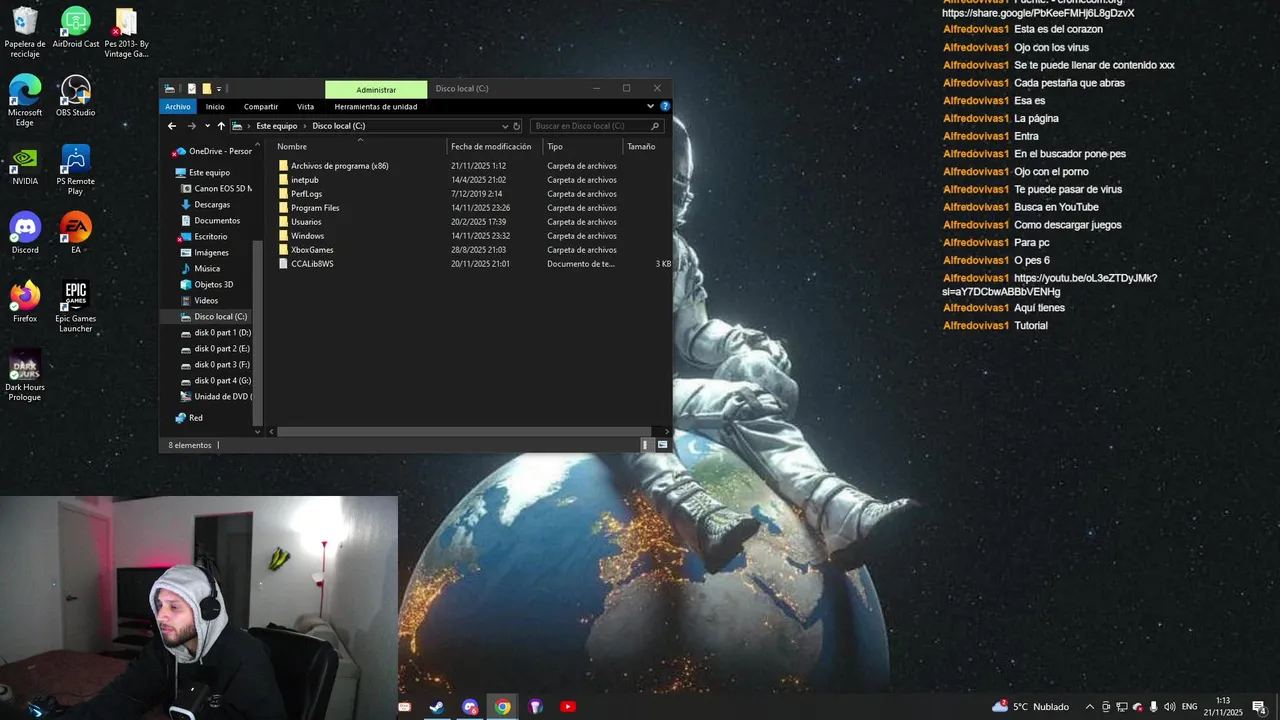Open Microsoft Edge desktop shortcut
This screenshot has width=1280, height=720.
coord(25,100)
